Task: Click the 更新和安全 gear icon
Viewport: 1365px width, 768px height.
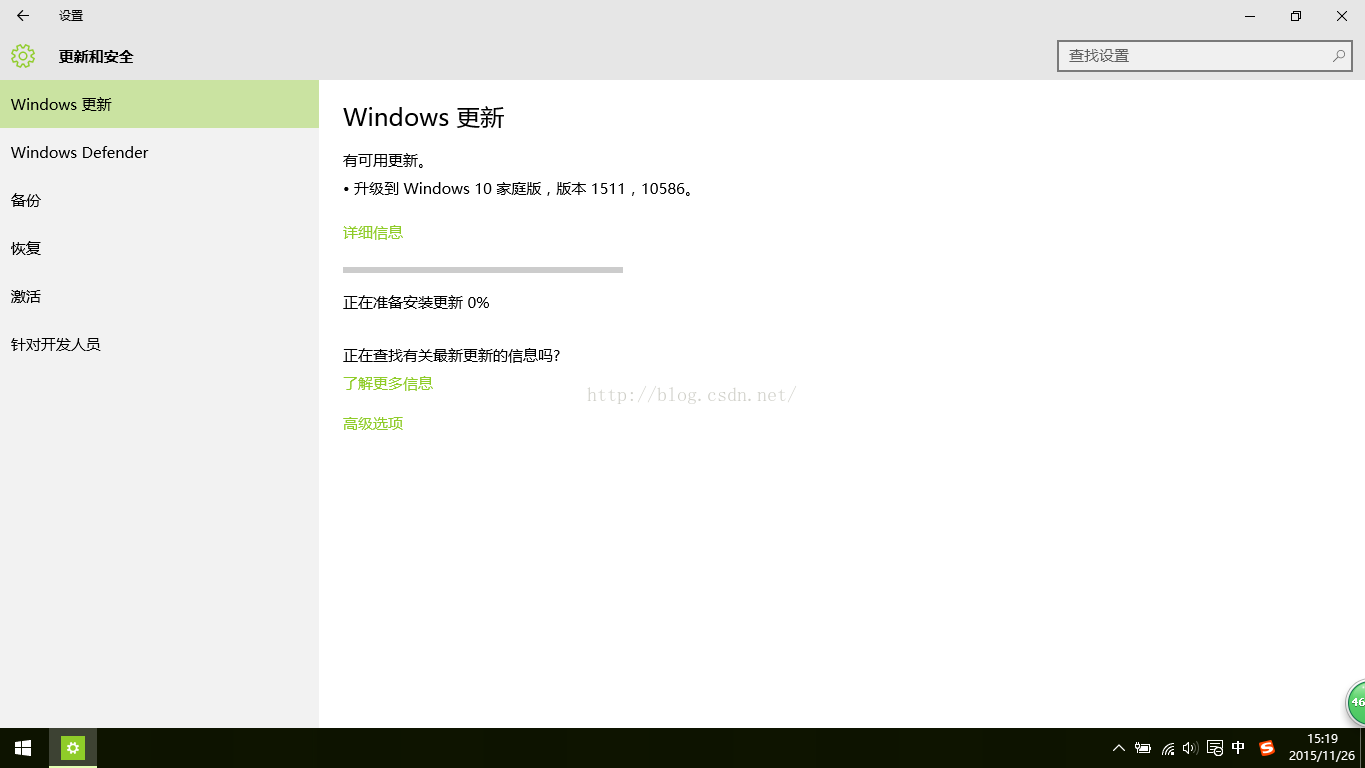Action: [x=23, y=56]
